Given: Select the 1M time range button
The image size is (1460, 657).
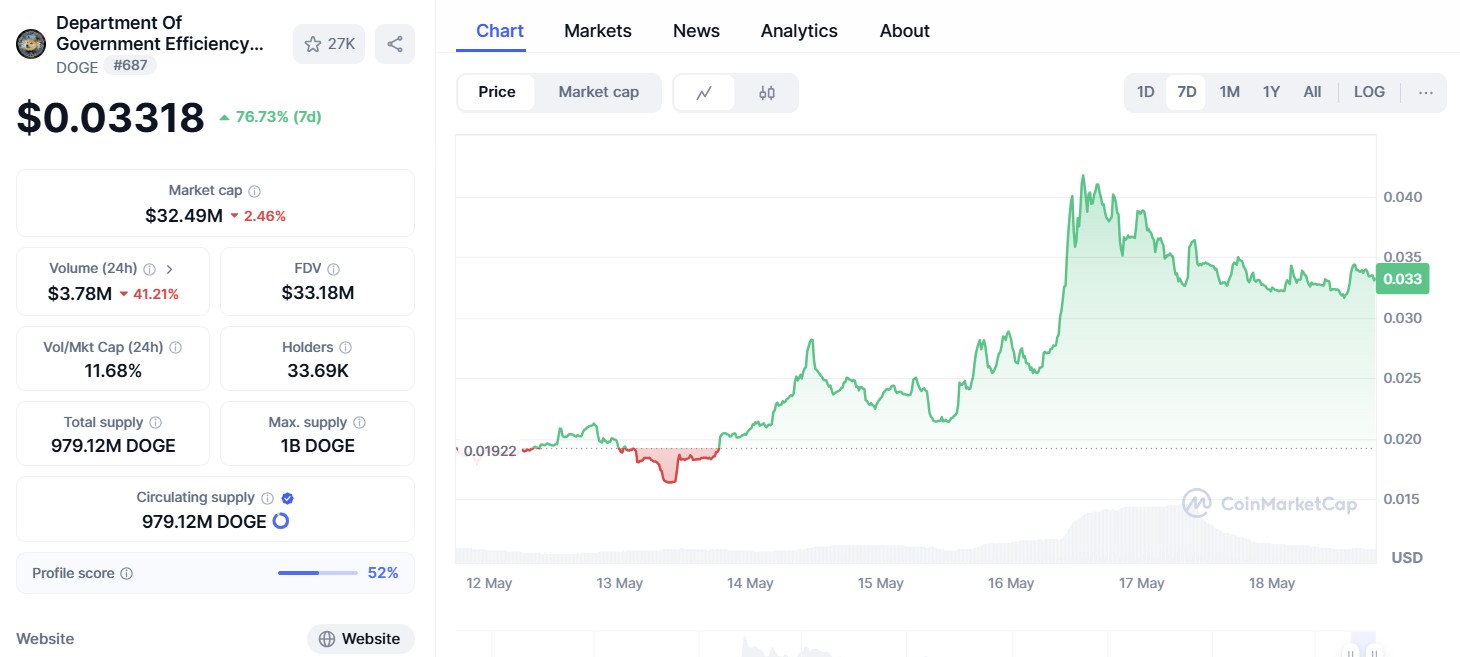Looking at the screenshot, I should pyautogui.click(x=1229, y=92).
